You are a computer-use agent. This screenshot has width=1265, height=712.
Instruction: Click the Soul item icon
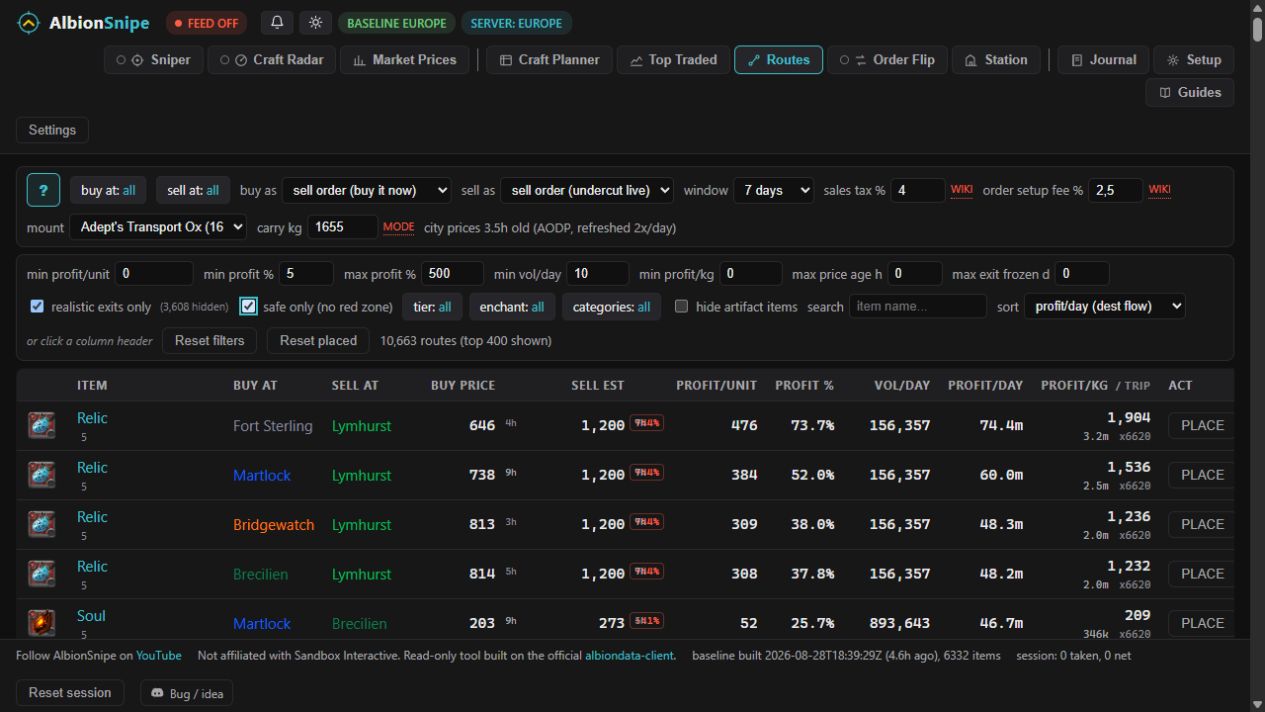point(41,623)
